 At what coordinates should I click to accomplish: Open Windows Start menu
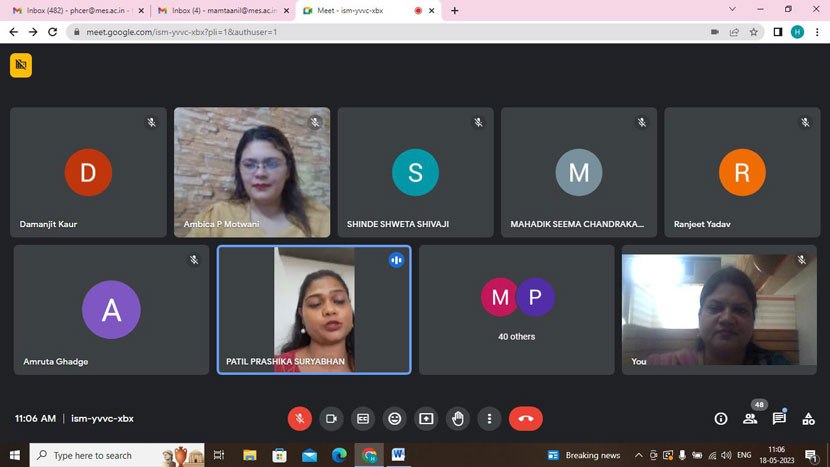(x=15, y=455)
